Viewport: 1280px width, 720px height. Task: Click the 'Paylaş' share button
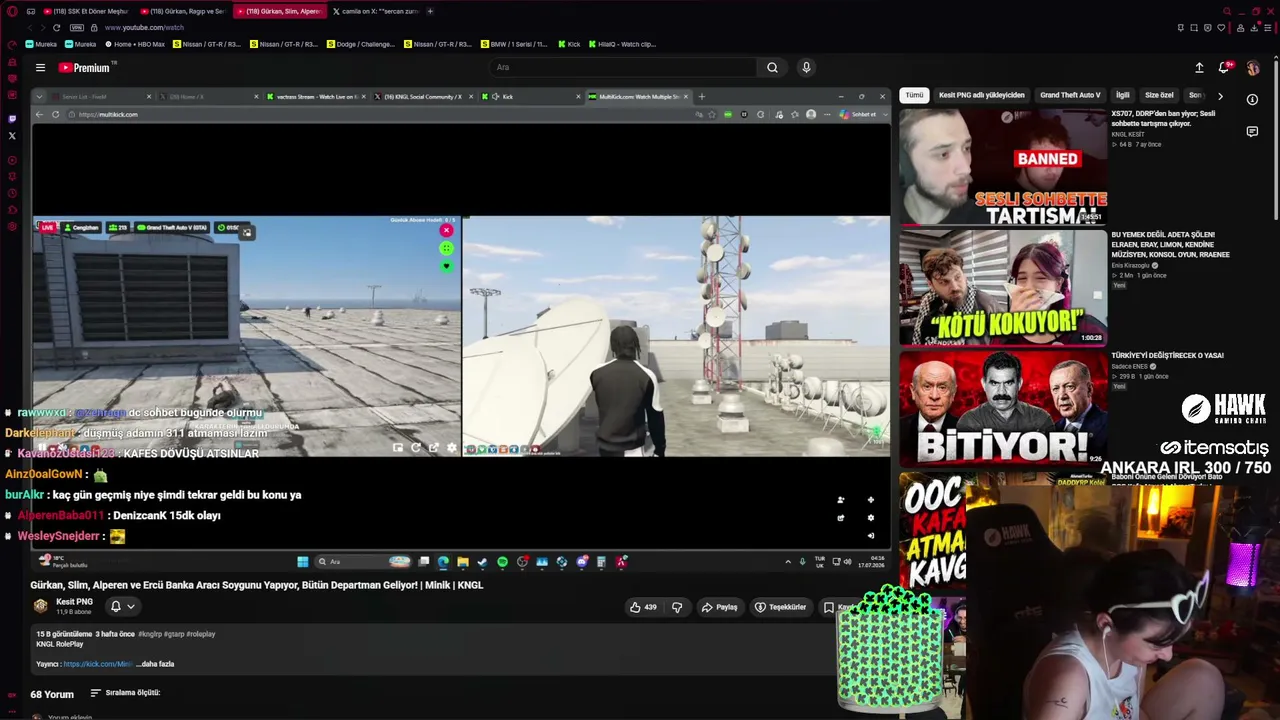coord(720,607)
